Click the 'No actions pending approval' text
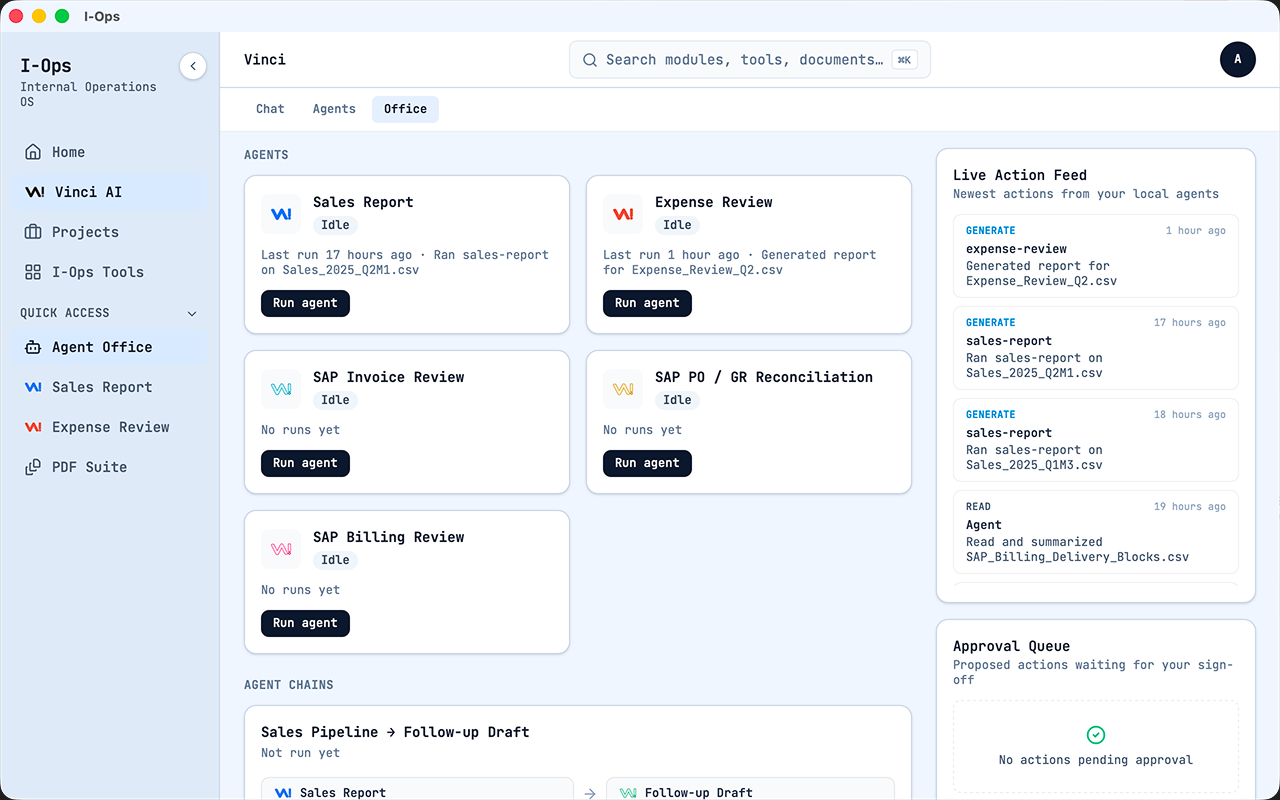Screen dimensions: 1280x800 (1096, 760)
